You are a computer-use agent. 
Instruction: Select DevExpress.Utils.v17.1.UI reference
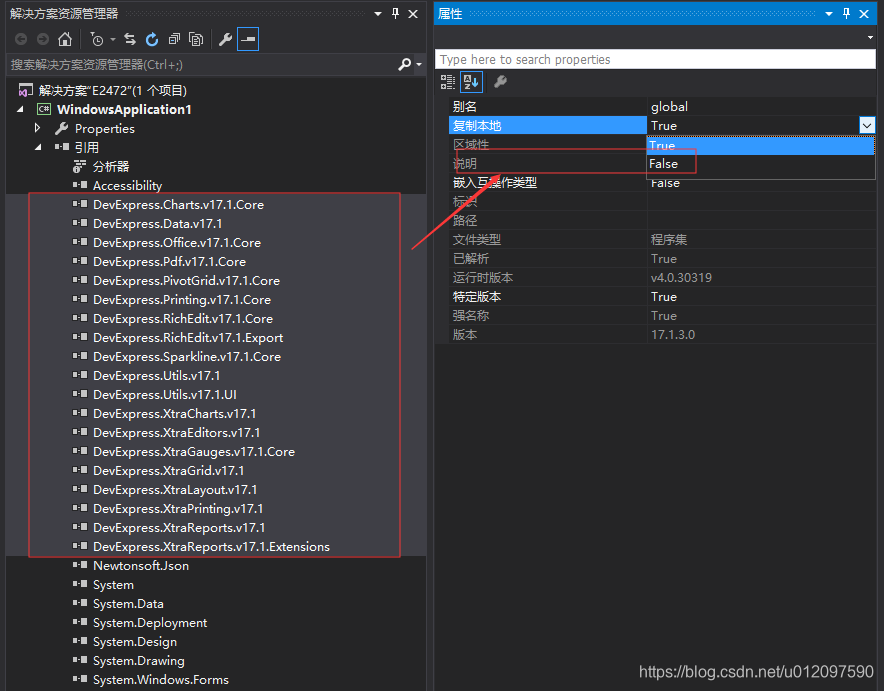165,395
